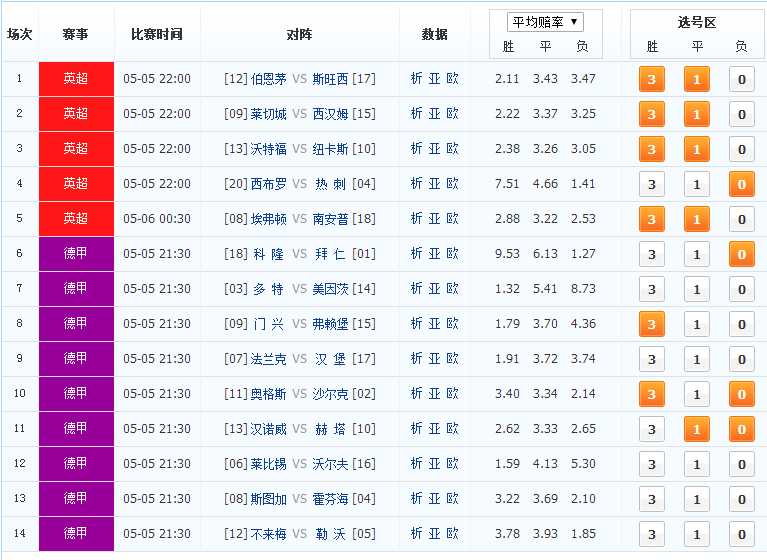Open team link 西汉姆
The image size is (767, 560).
pyautogui.click(x=330, y=114)
